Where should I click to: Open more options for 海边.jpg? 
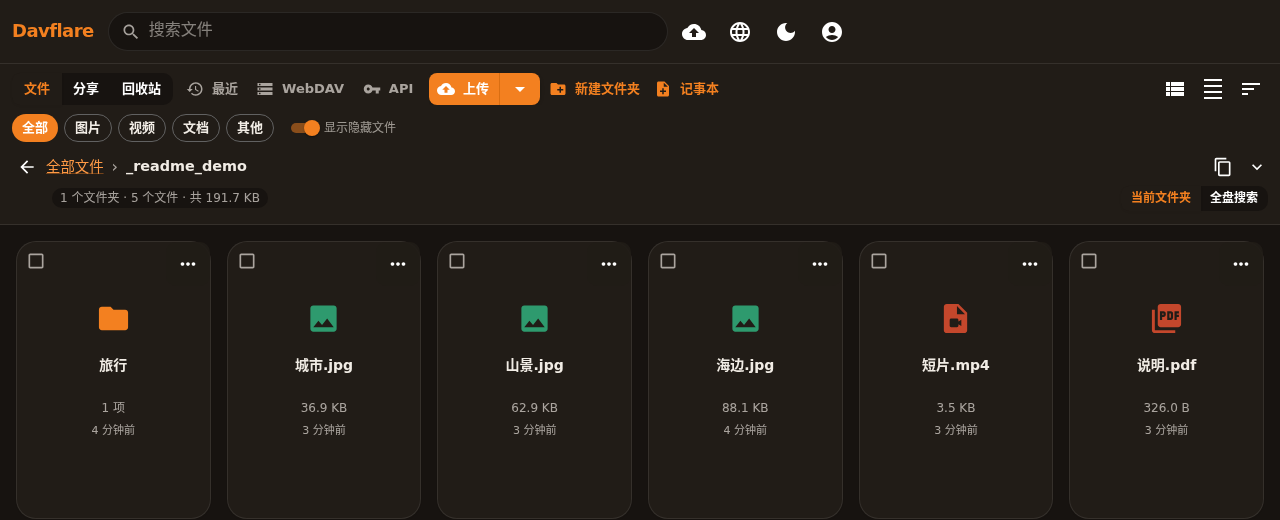point(820,264)
